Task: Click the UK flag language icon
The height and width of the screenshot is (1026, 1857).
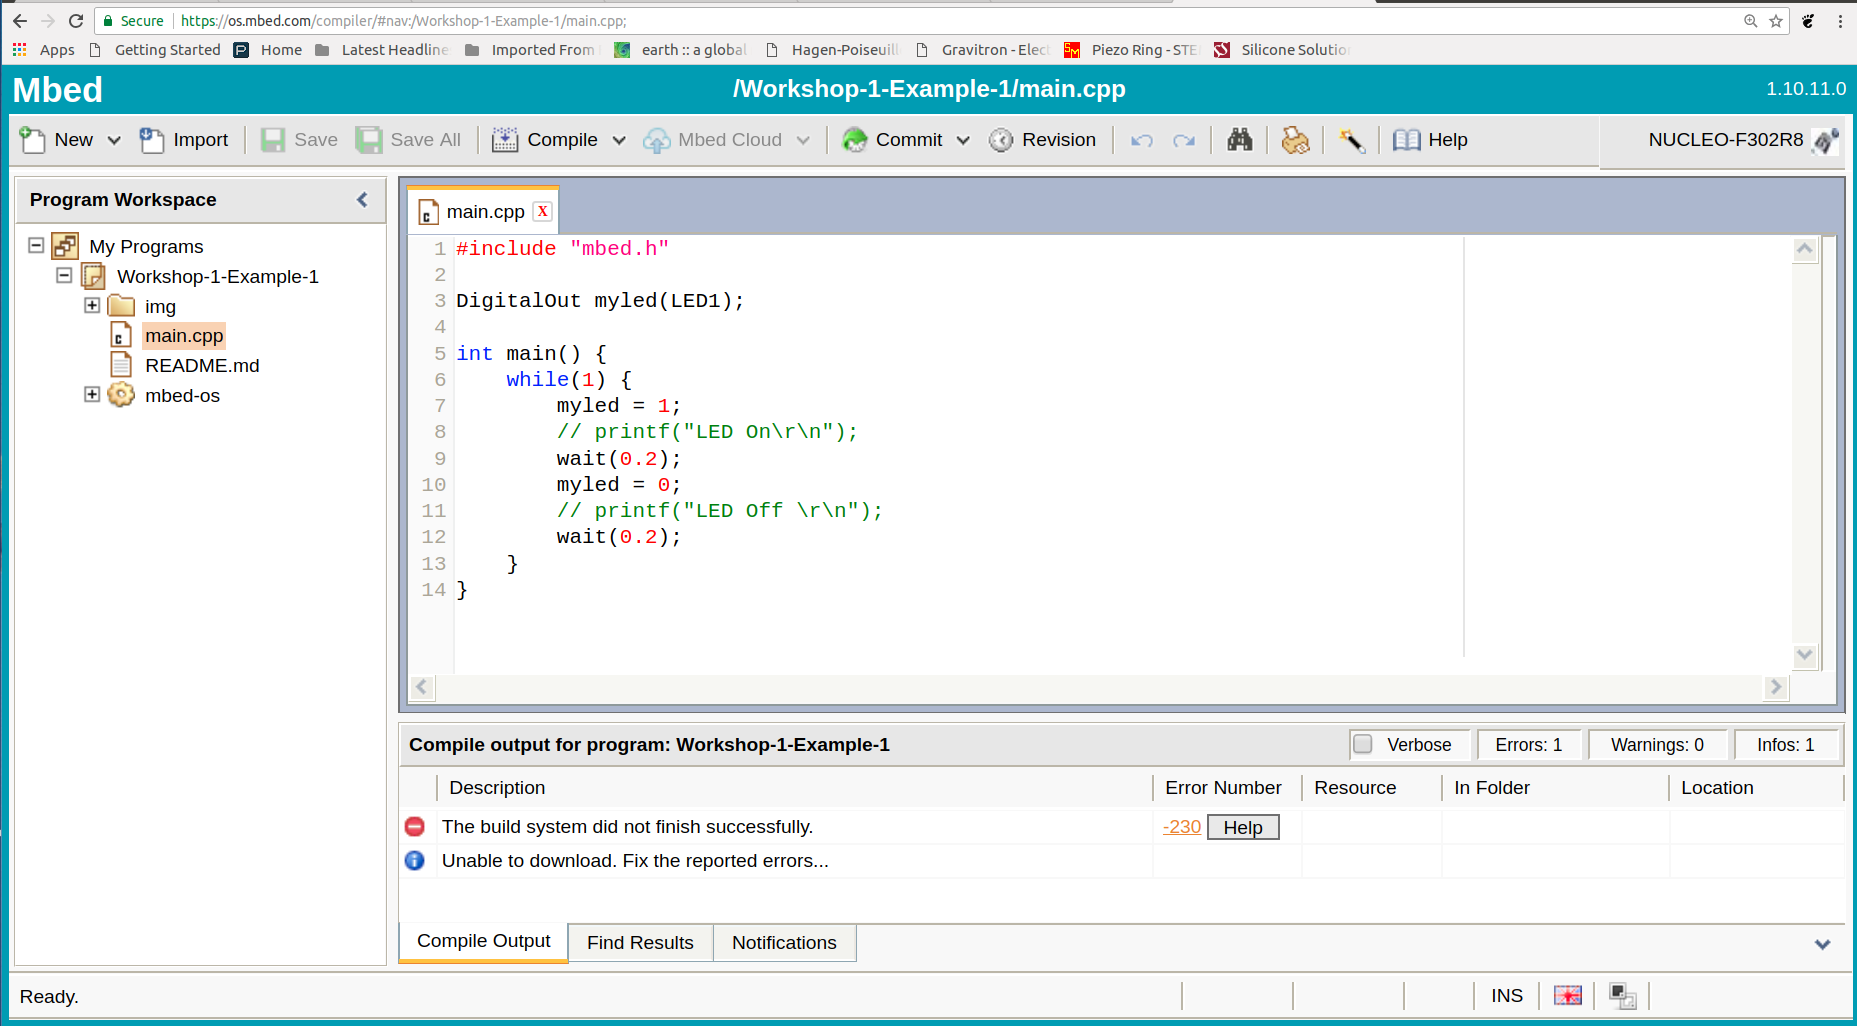Action: pos(1567,996)
